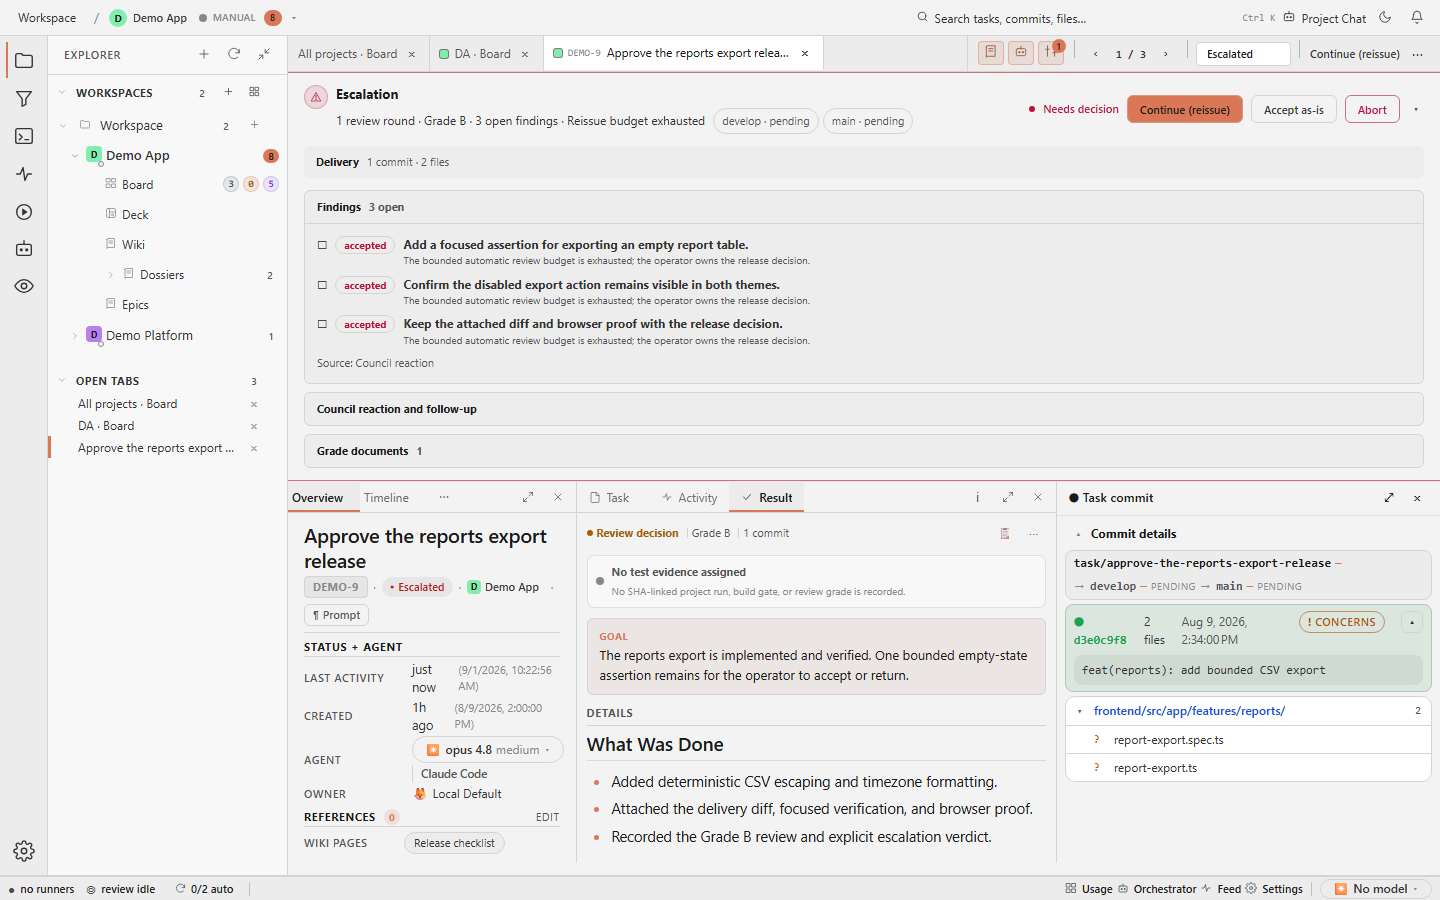The width and height of the screenshot is (1440, 900).
Task: Switch to All projects · Board tab
Action: click(347, 54)
